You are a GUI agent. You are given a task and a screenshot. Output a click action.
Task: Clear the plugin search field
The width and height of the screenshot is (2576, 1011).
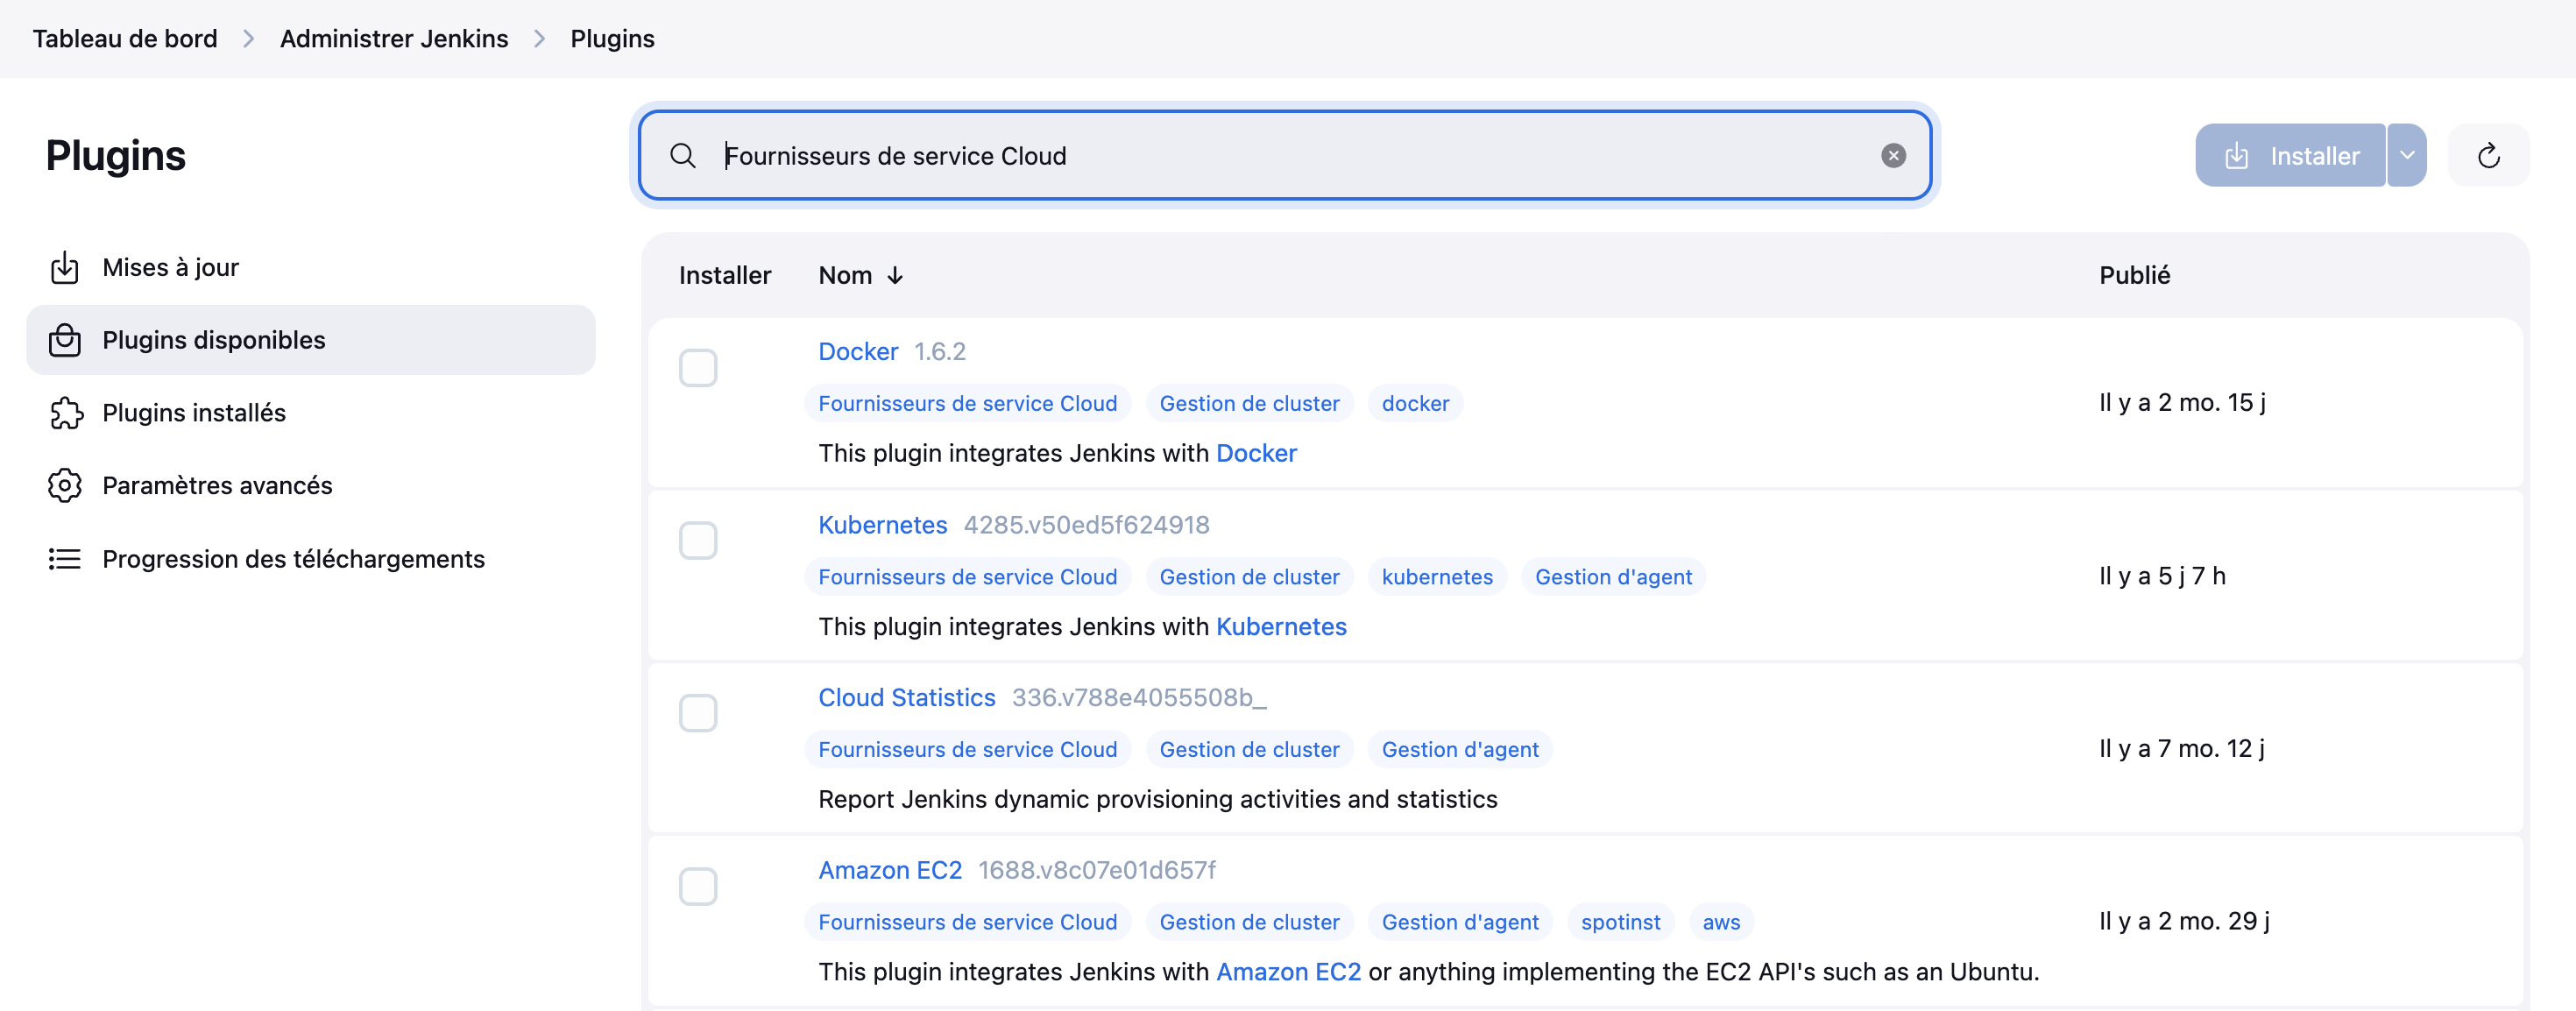(1892, 156)
